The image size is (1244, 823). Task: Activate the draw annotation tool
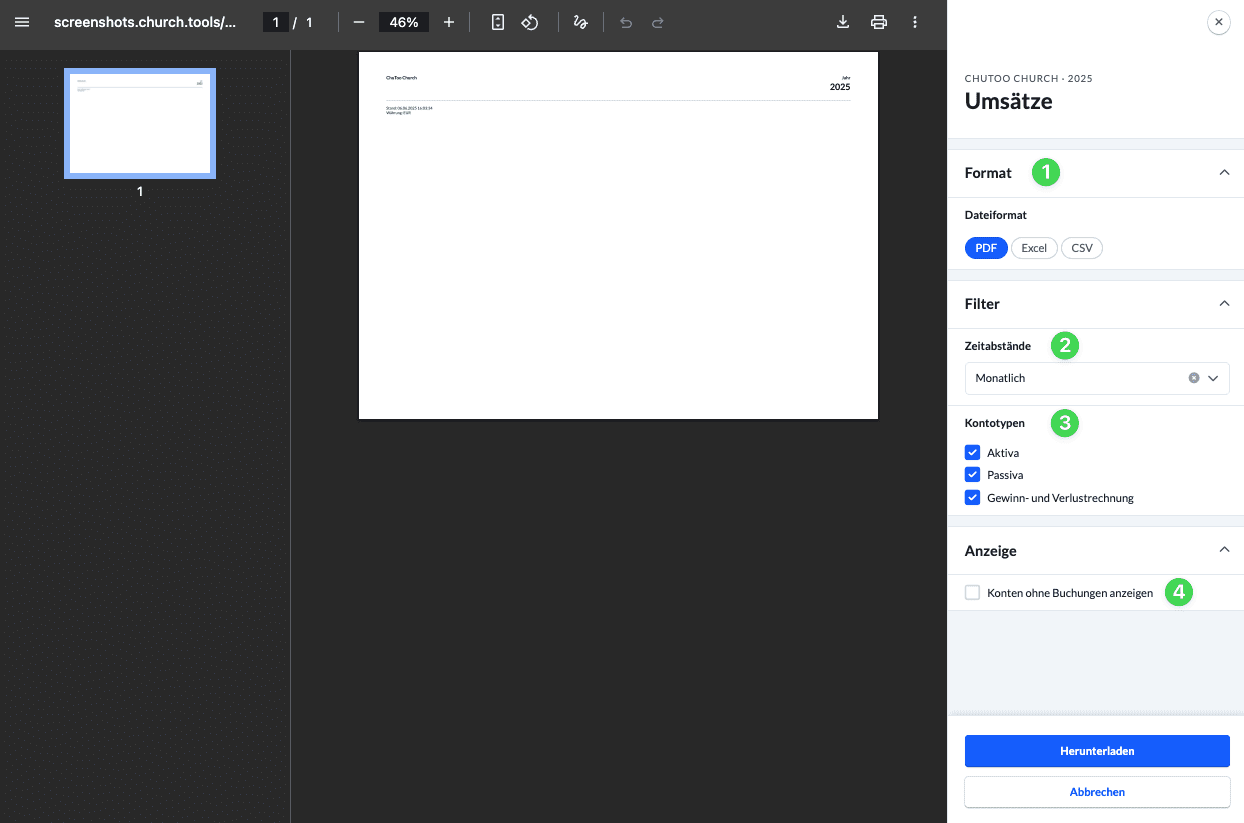pos(580,22)
